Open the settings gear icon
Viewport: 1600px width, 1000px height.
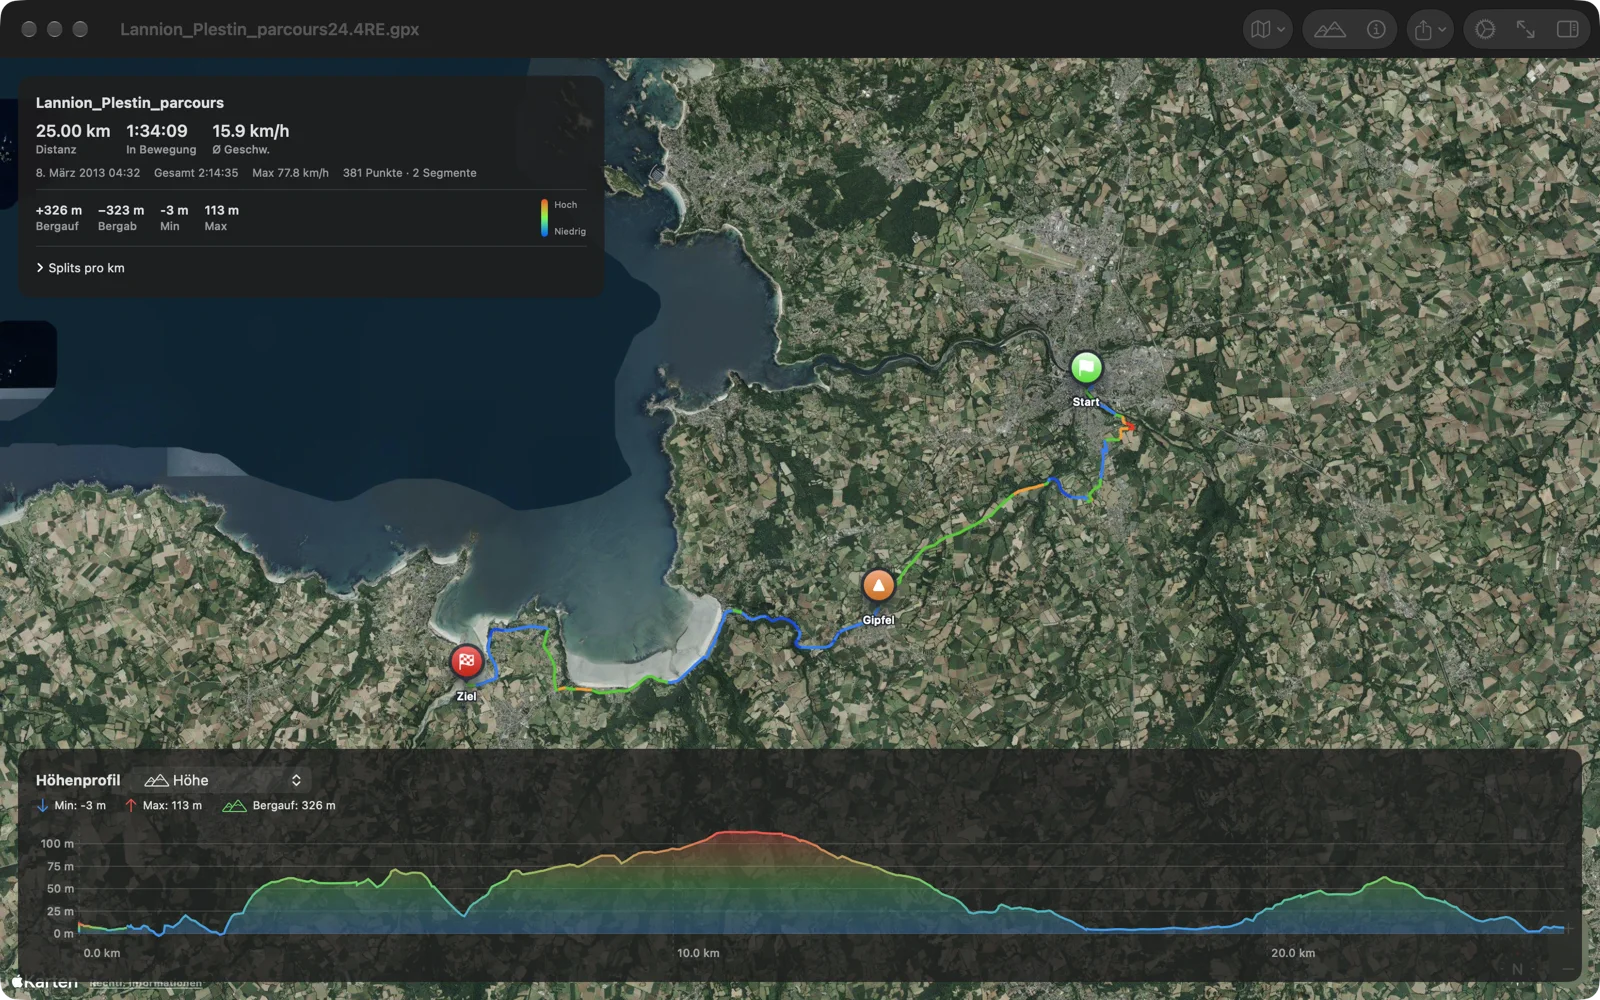click(1485, 30)
